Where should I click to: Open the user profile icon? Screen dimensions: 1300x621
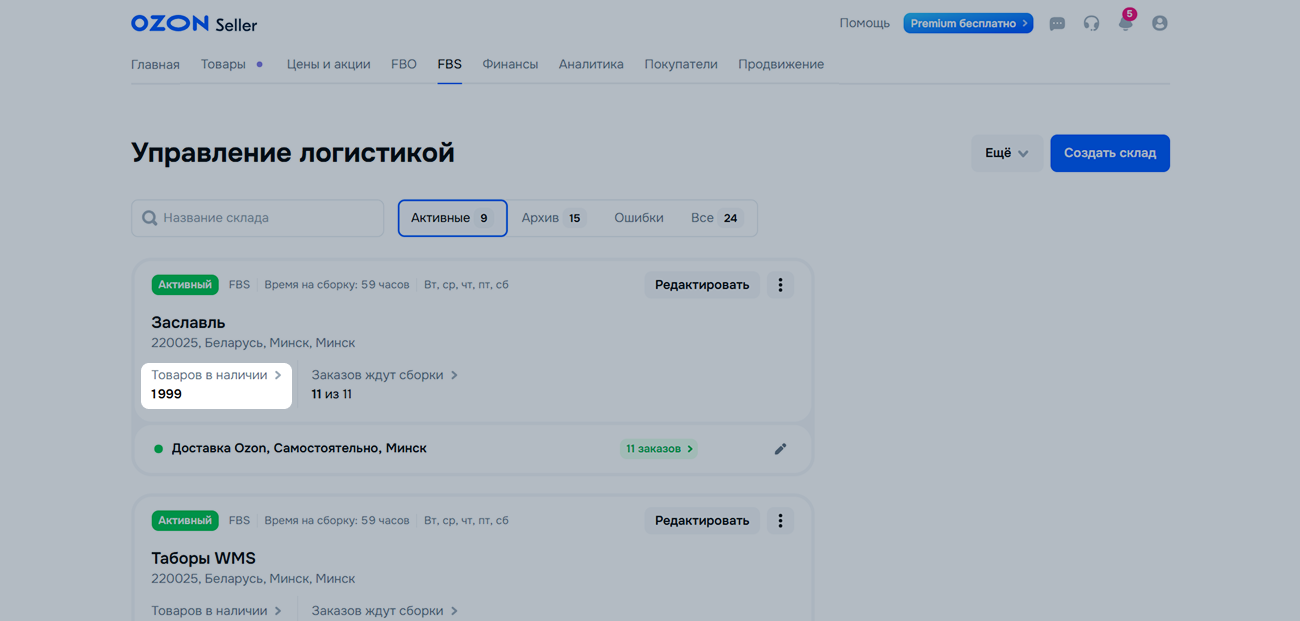pos(1159,23)
